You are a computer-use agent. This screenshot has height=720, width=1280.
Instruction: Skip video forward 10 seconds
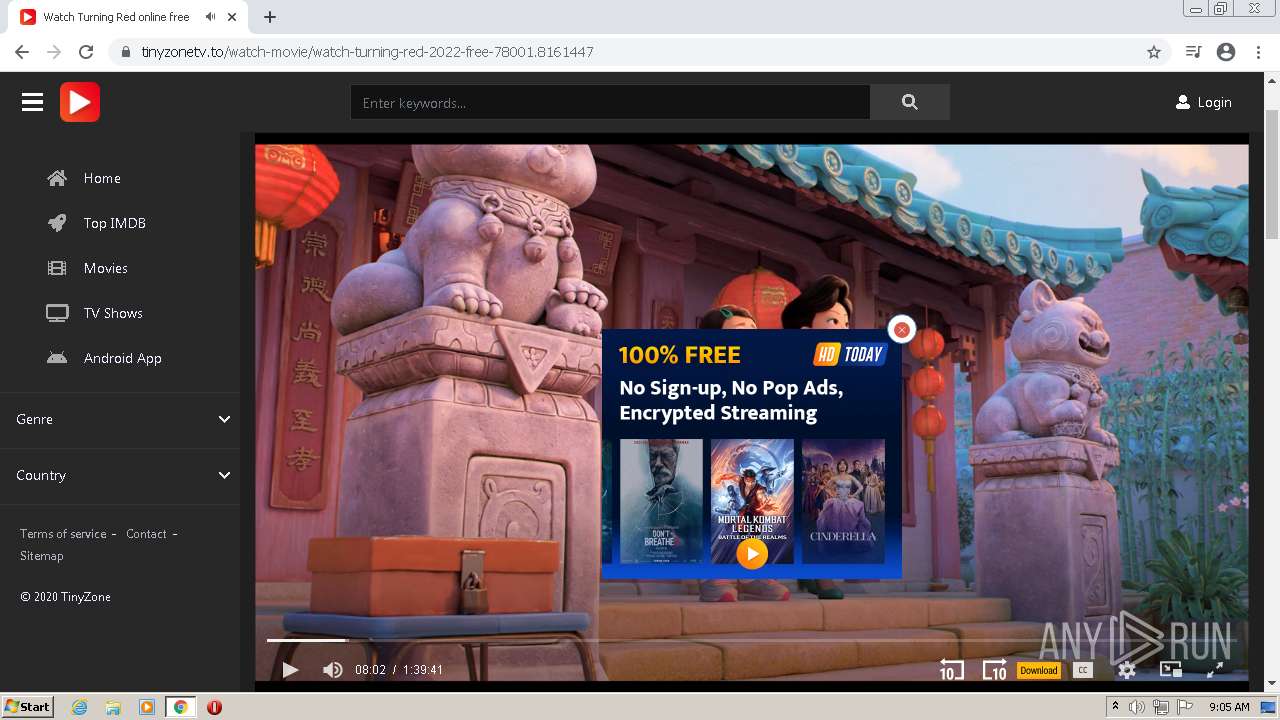(x=994, y=670)
